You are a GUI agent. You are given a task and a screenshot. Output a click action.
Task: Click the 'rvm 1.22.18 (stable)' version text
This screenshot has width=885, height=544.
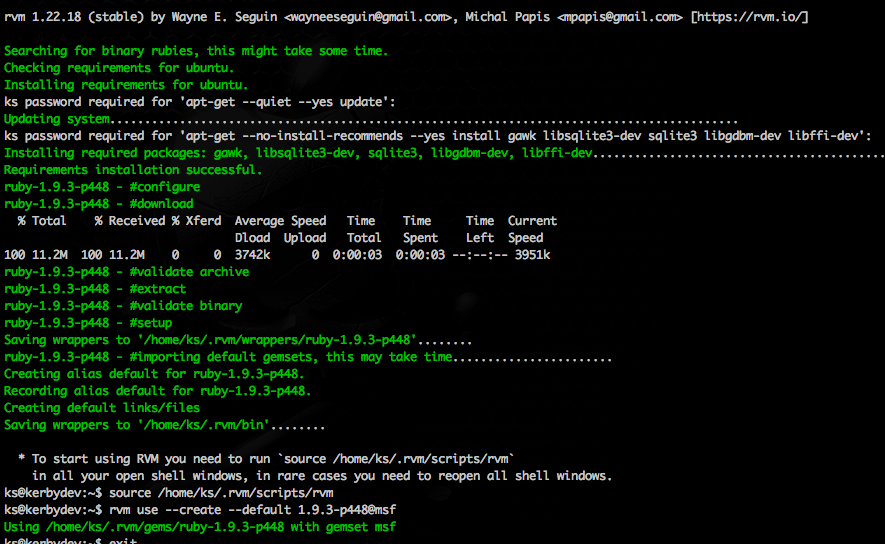(x=73, y=17)
